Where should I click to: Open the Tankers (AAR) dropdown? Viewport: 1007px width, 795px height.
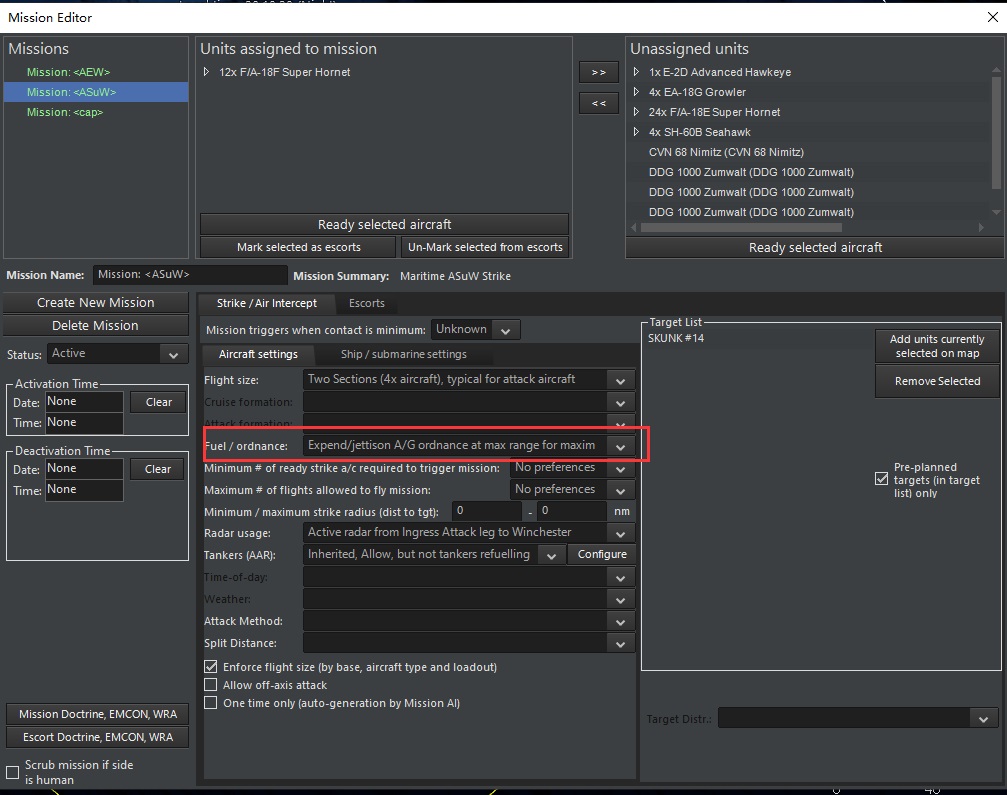click(x=434, y=554)
